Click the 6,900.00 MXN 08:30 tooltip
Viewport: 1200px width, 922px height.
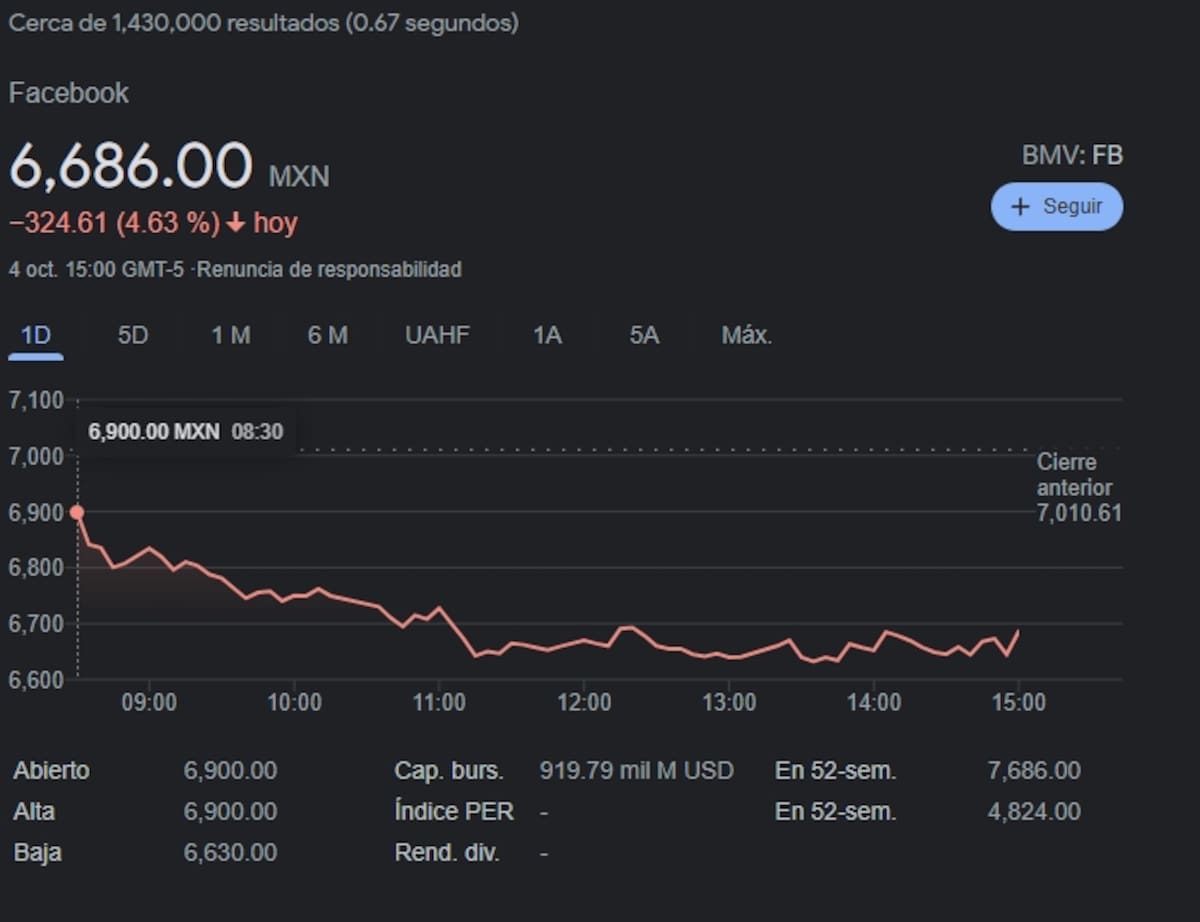click(x=186, y=432)
